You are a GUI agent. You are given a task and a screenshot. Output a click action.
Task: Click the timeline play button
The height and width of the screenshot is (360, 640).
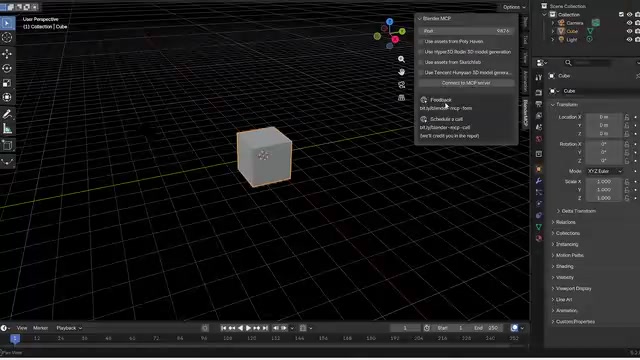(248, 328)
